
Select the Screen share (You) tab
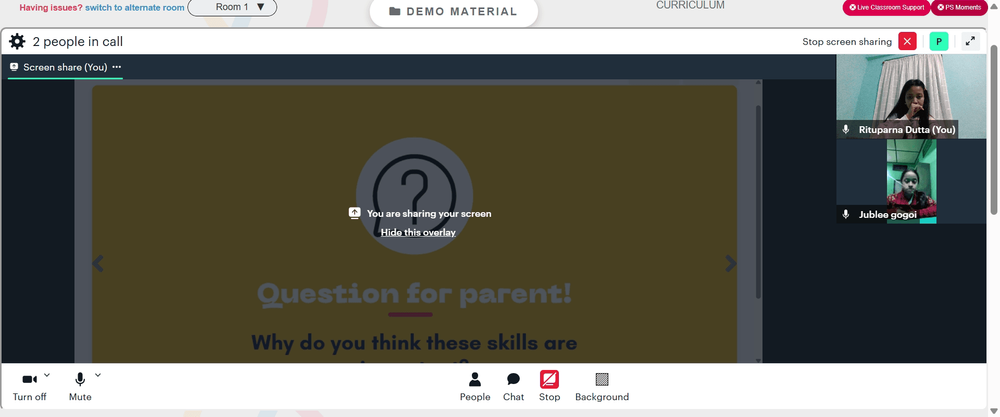[59, 67]
